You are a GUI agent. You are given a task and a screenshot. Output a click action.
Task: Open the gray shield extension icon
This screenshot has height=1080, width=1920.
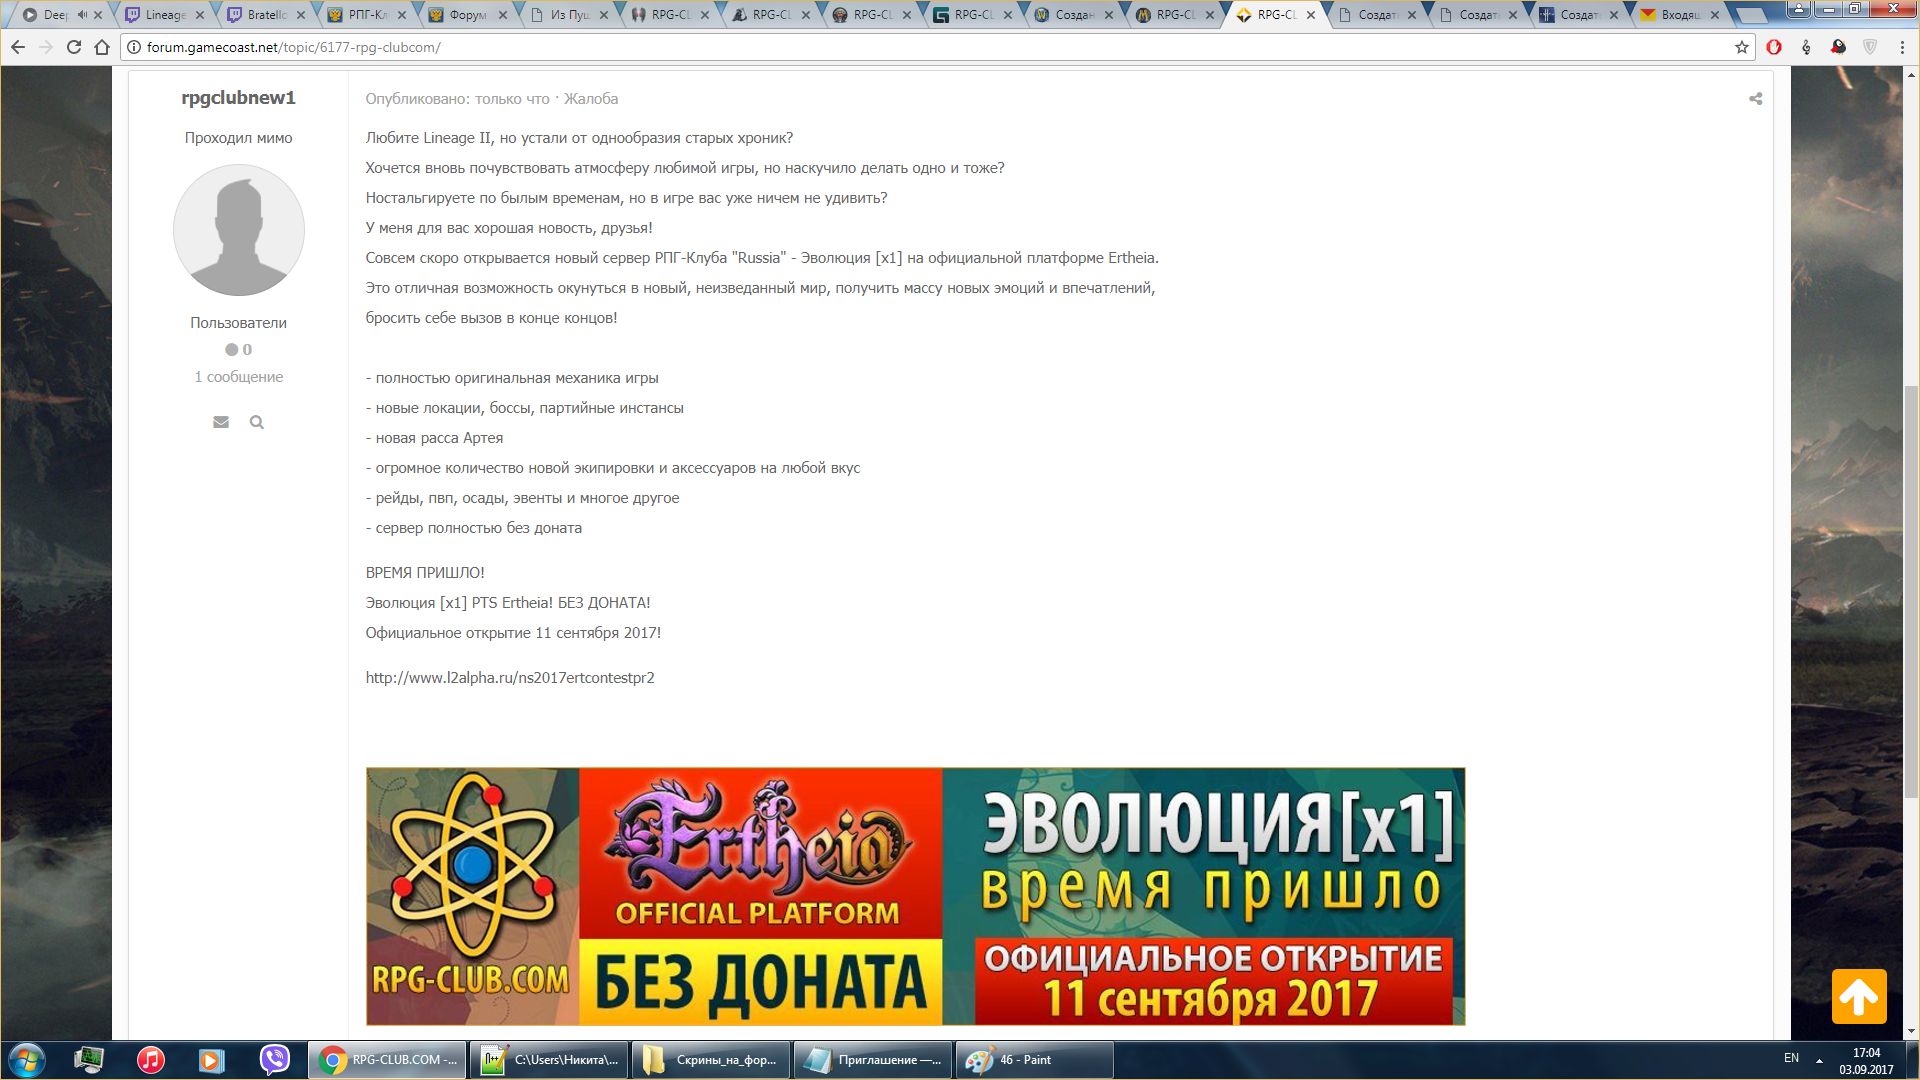click(x=1870, y=47)
